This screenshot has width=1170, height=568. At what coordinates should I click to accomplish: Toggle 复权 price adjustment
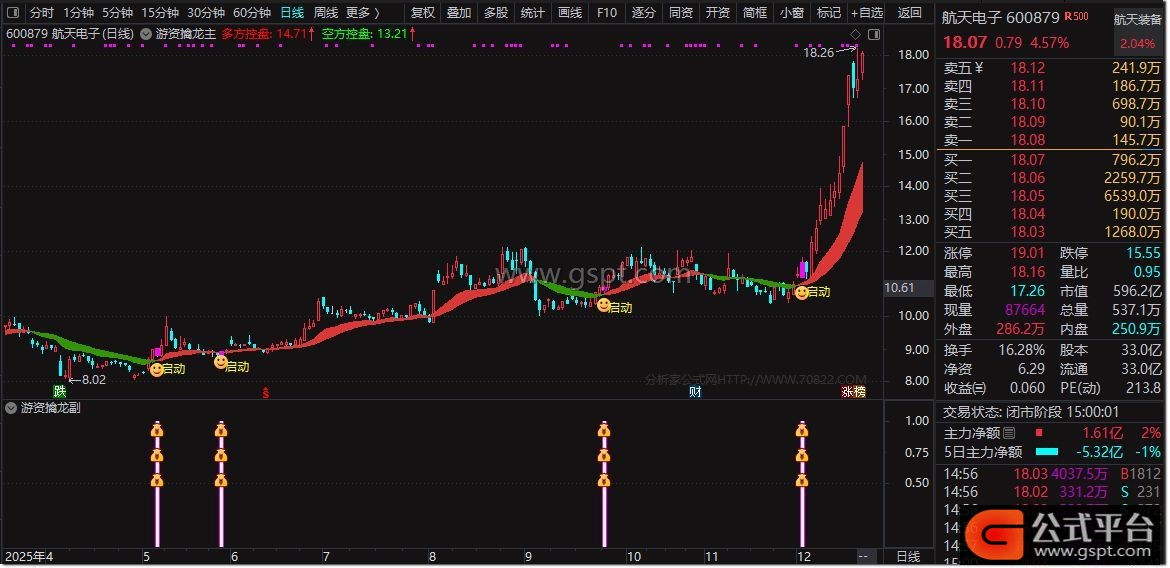pyautogui.click(x=423, y=13)
